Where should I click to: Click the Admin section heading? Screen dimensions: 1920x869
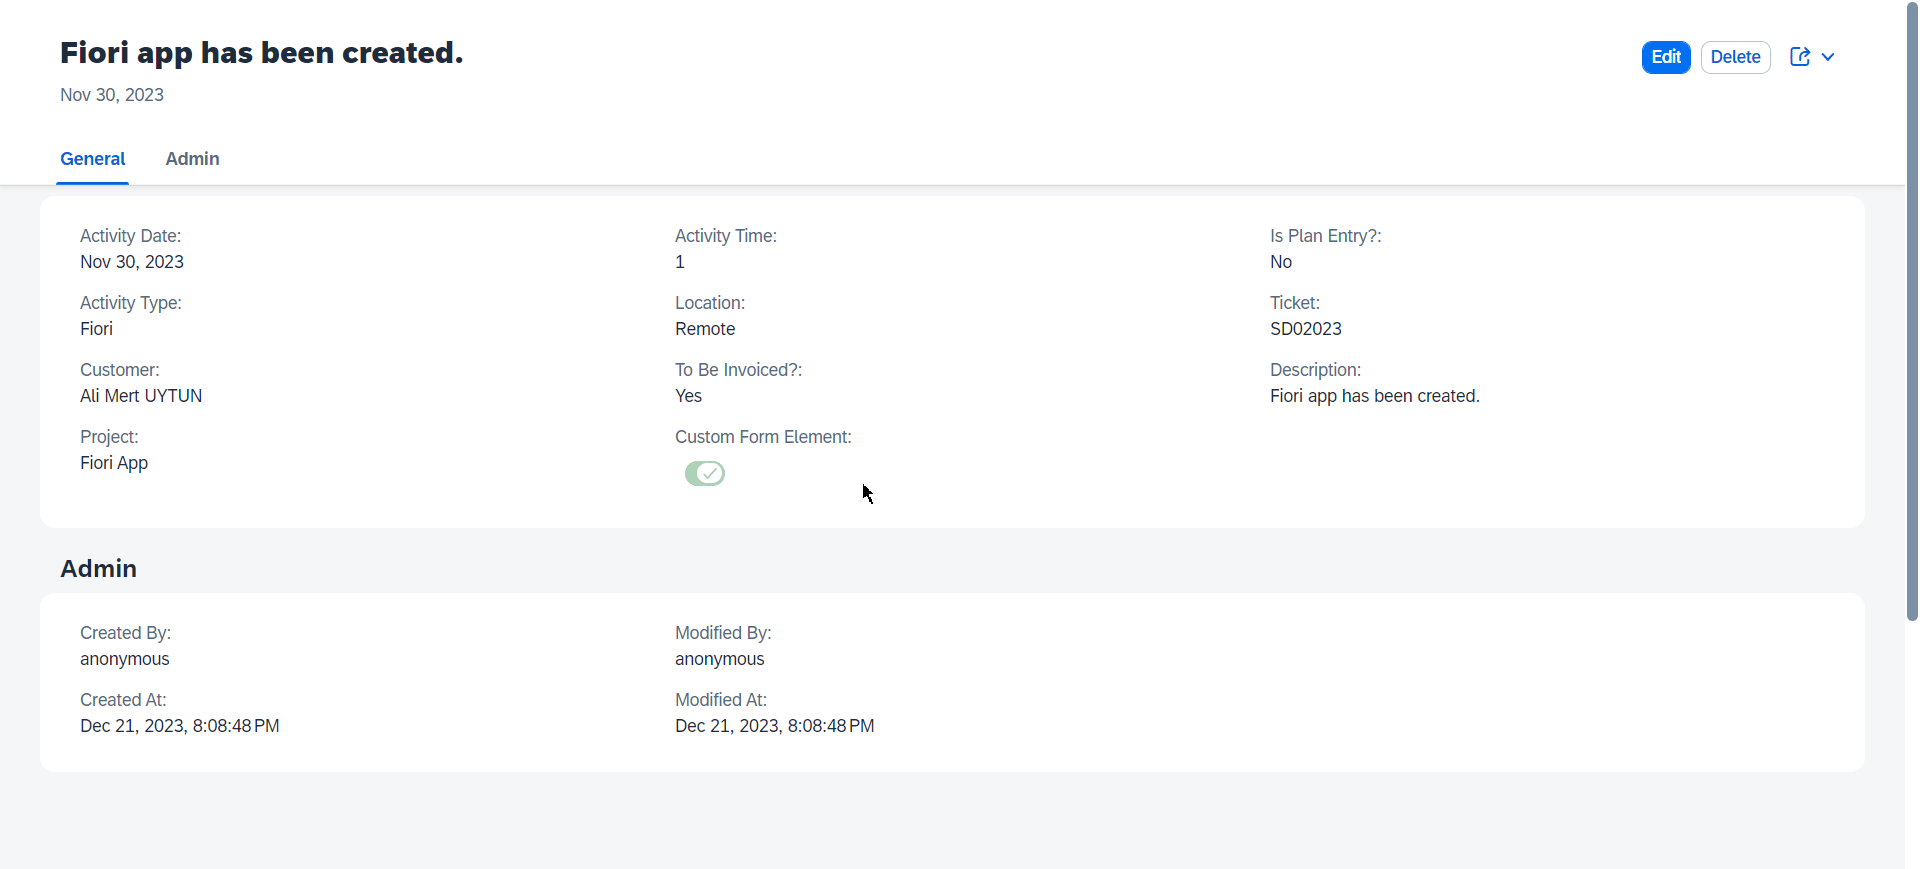pos(98,568)
